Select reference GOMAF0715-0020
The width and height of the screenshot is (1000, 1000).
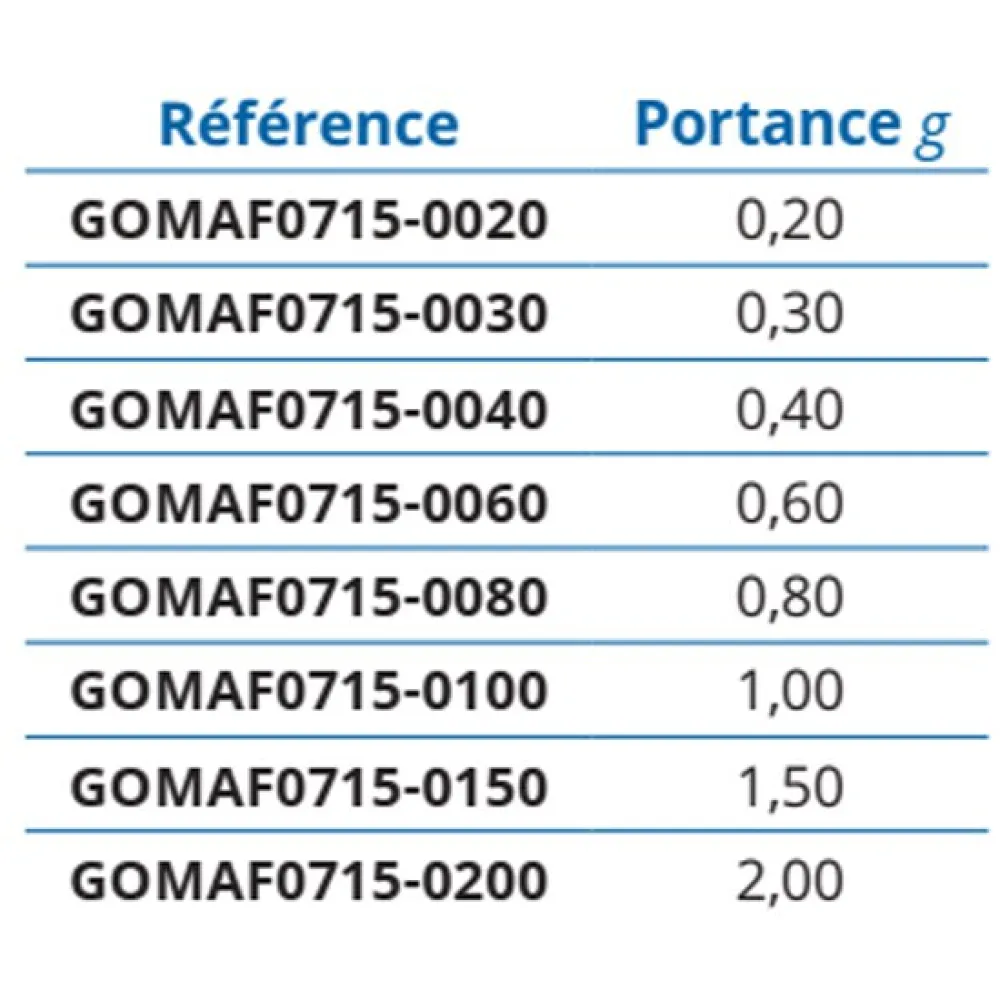point(310,221)
